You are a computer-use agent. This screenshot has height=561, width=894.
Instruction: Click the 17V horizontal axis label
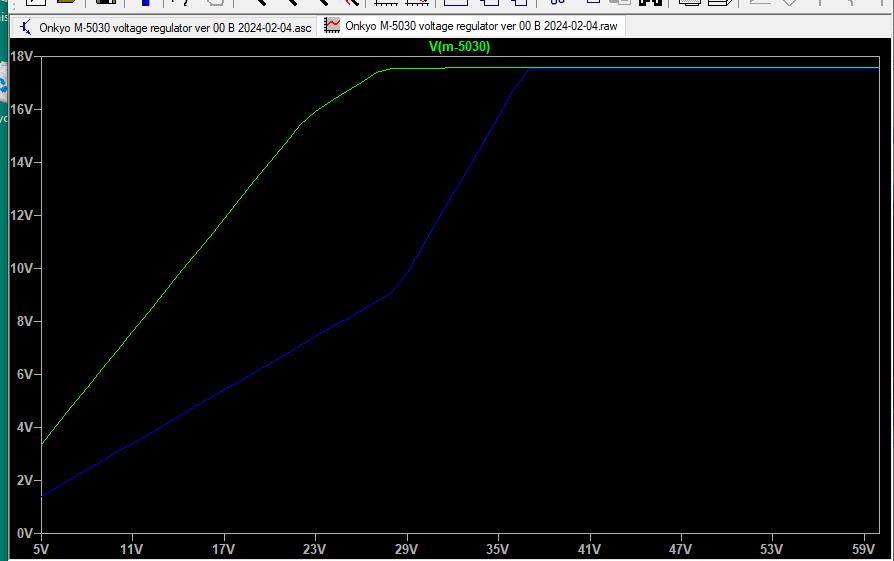[224, 549]
